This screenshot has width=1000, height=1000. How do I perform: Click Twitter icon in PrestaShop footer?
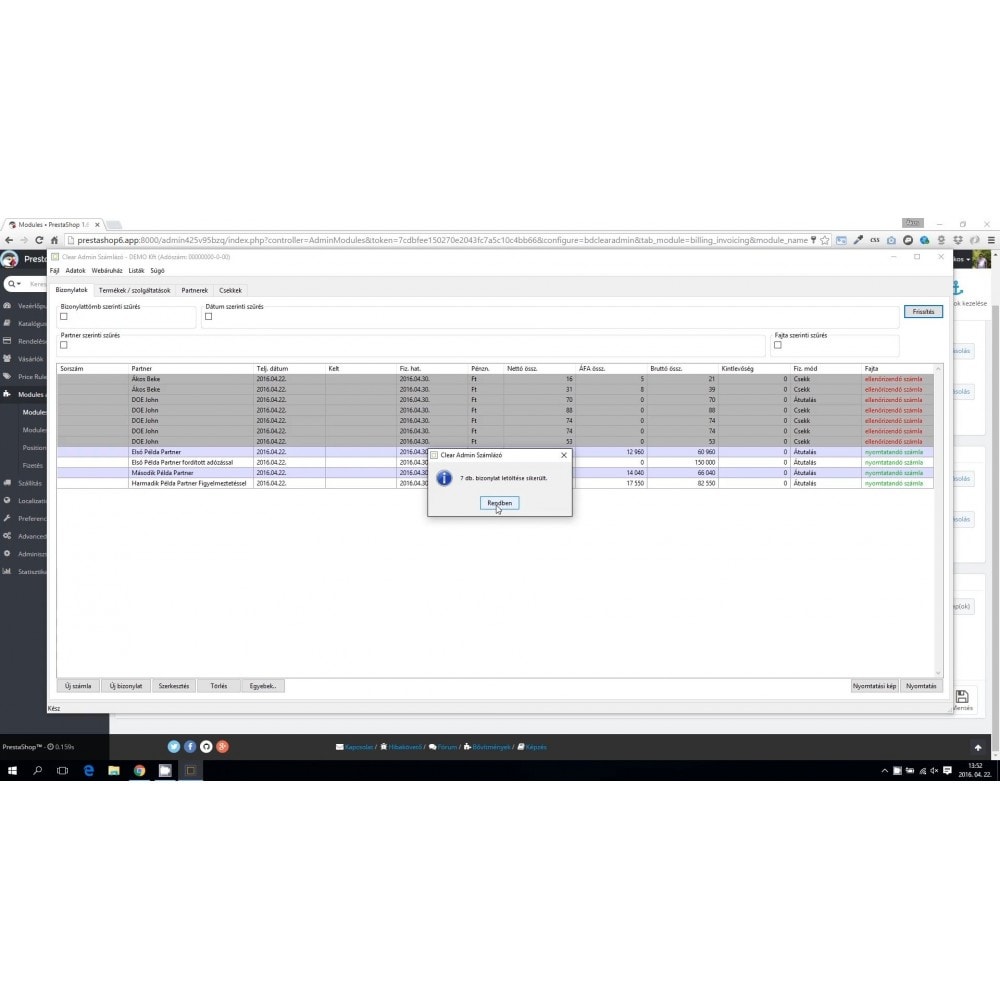(173, 747)
